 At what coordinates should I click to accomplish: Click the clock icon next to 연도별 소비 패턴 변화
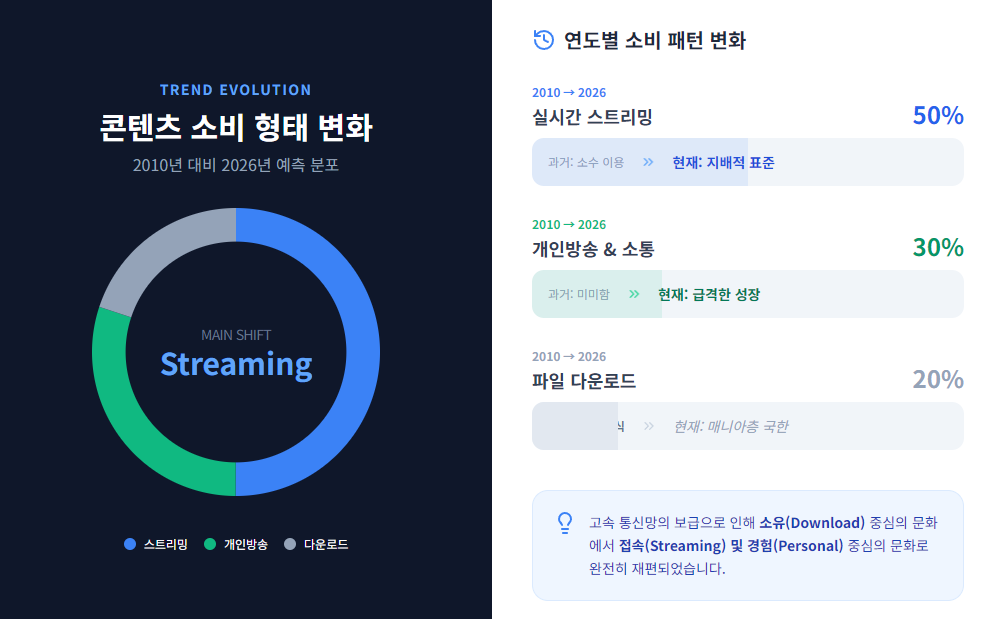(541, 41)
